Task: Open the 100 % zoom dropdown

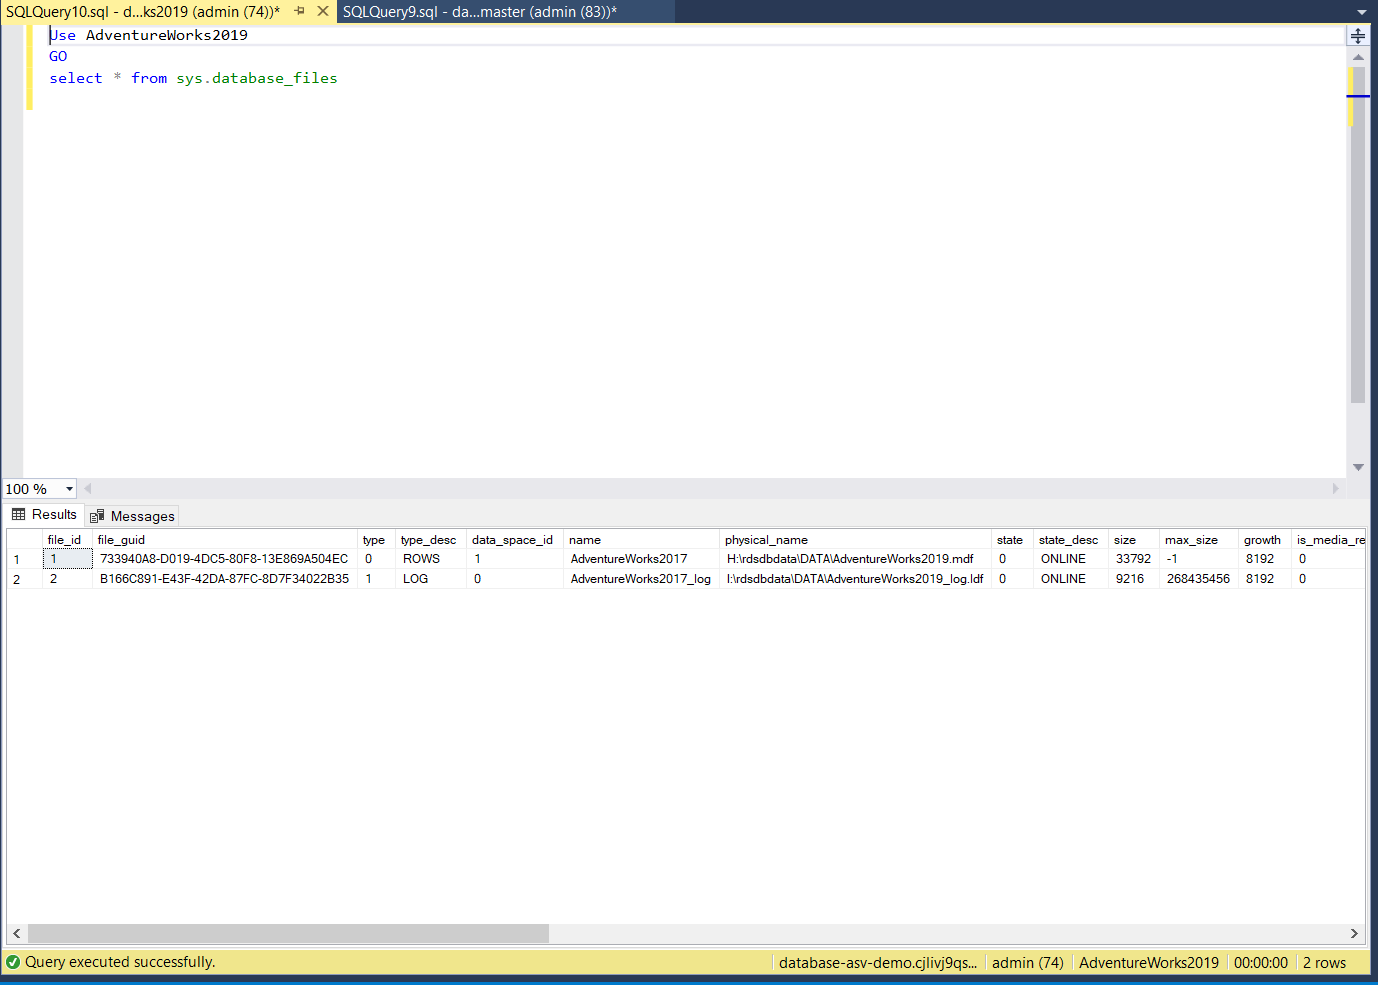Action: pyautogui.click(x=69, y=489)
